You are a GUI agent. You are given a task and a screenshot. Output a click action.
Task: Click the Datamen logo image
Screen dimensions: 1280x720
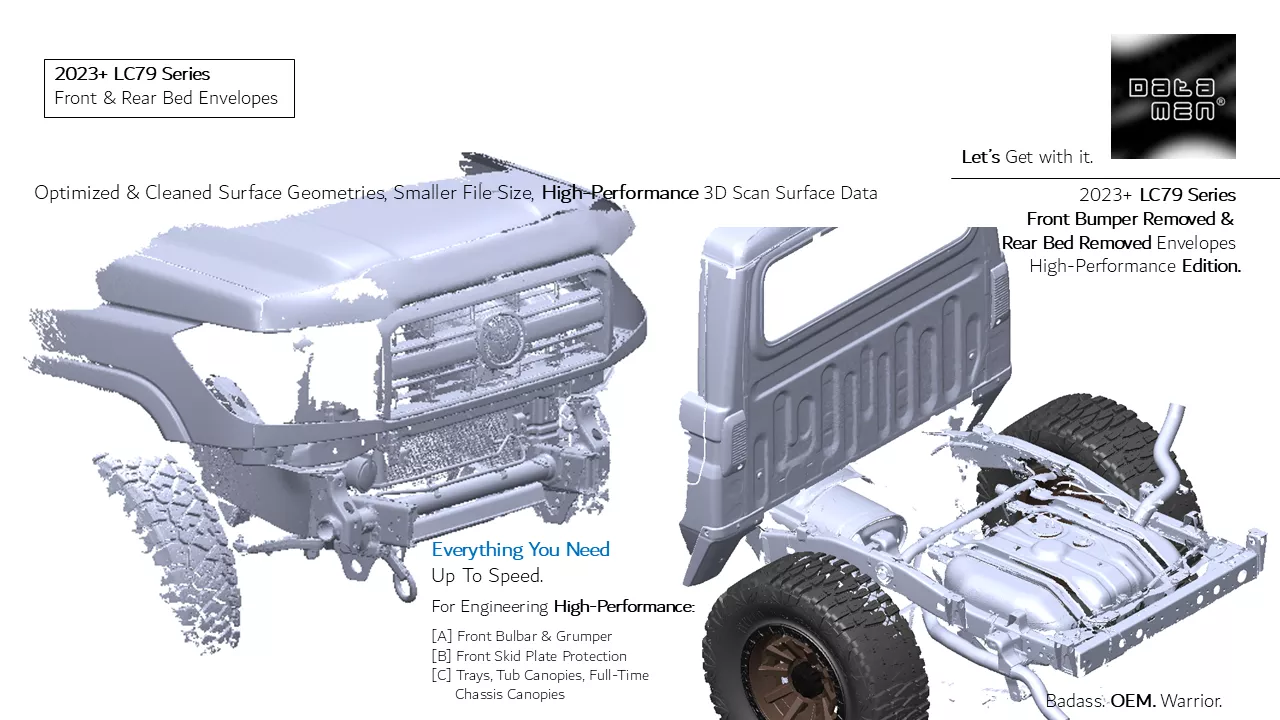click(x=1173, y=96)
